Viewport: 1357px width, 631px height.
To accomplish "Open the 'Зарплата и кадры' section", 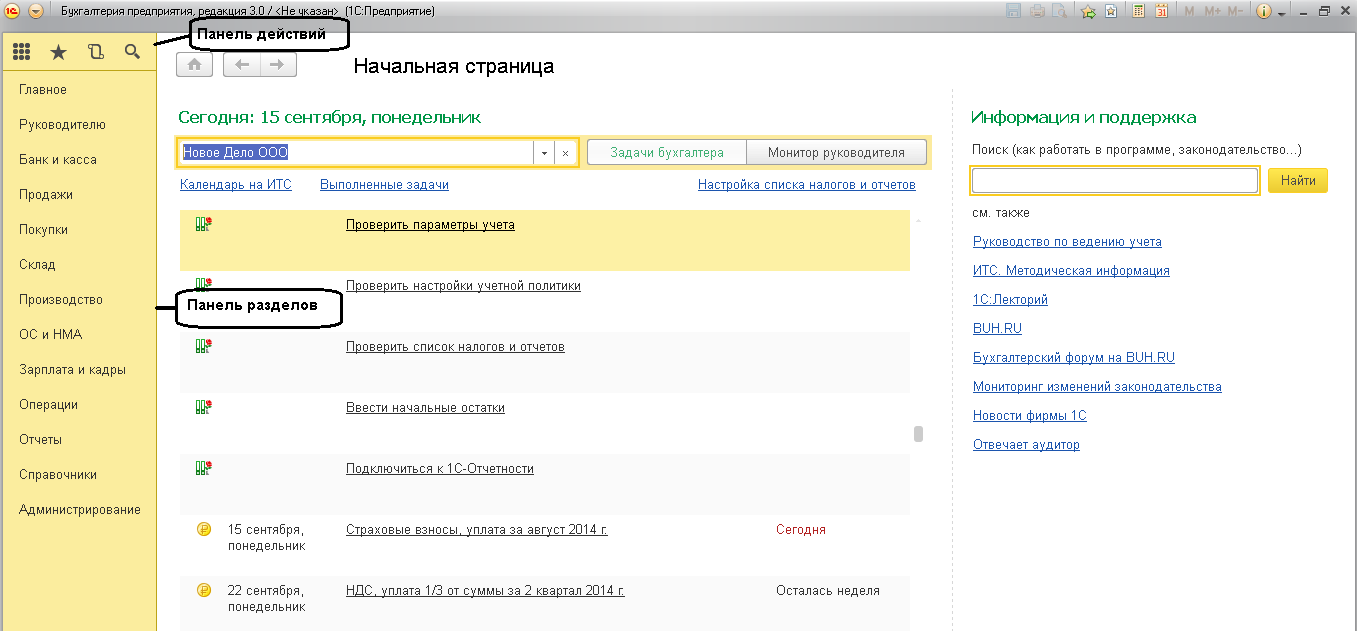I will 72,370.
